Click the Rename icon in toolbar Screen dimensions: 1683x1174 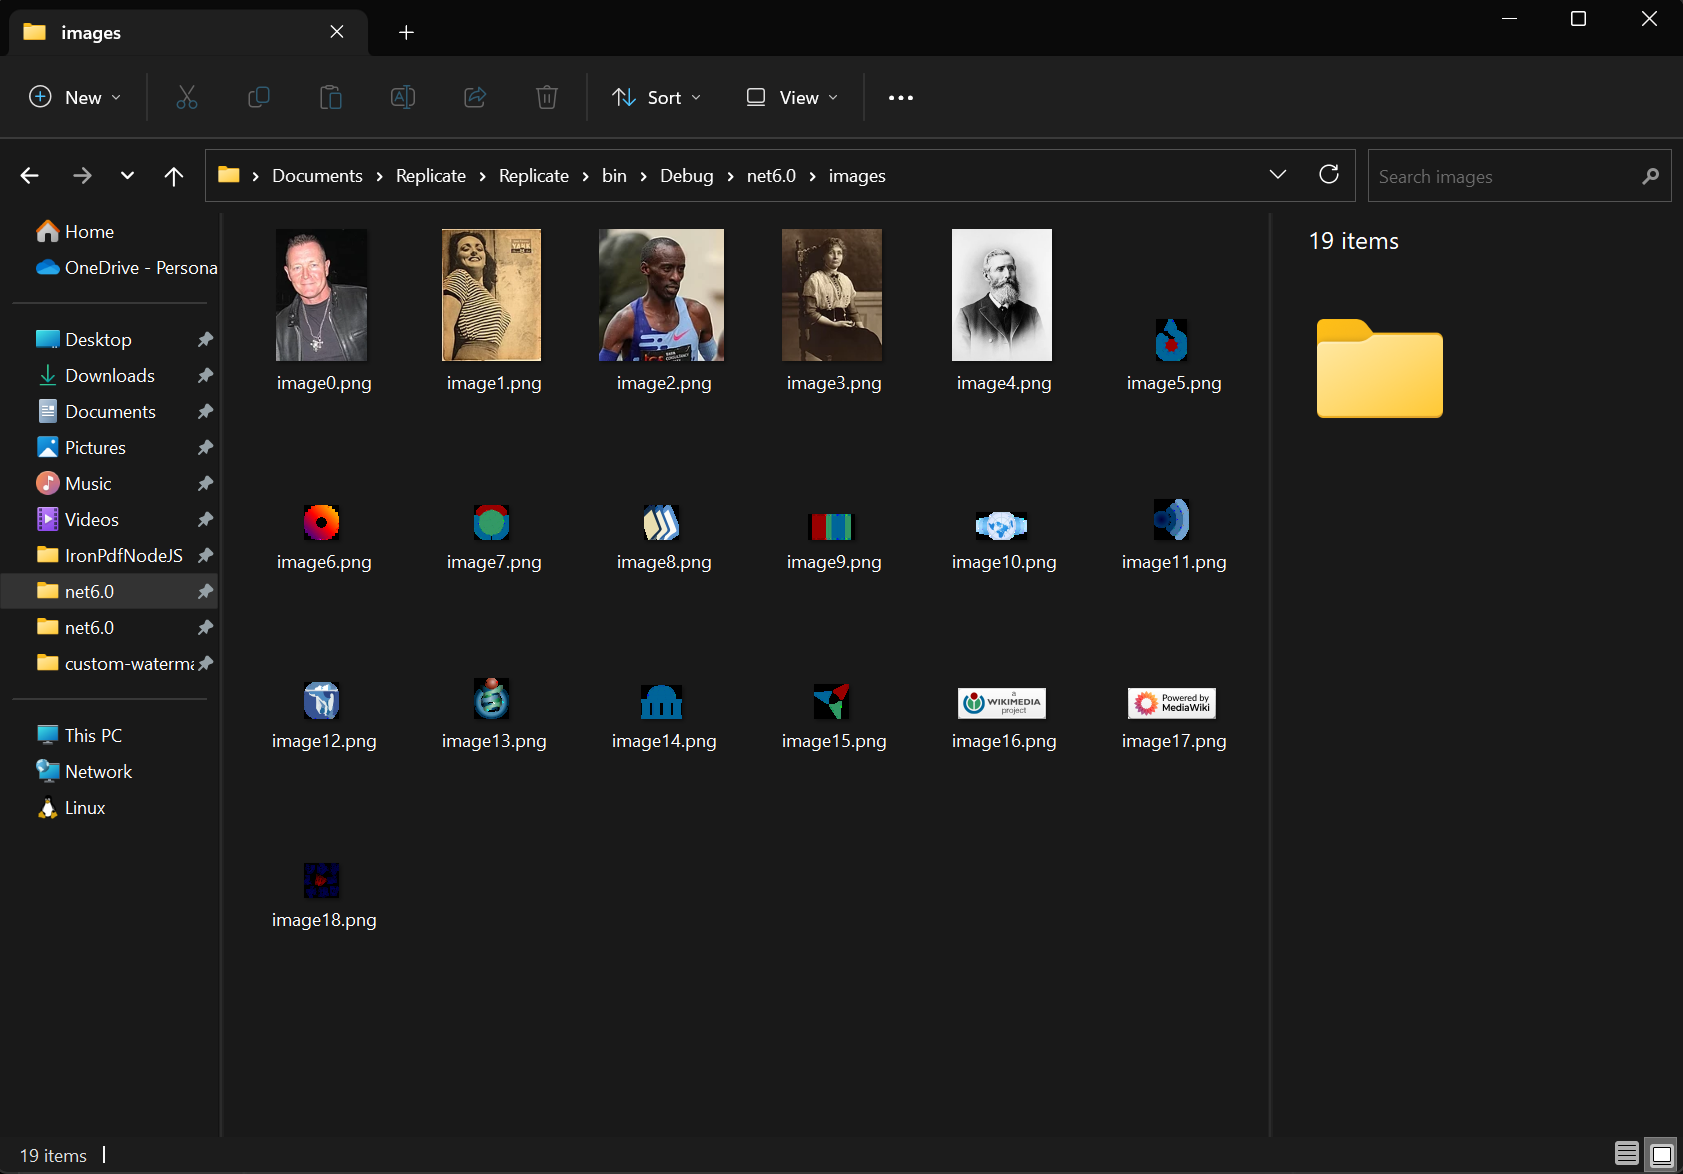click(403, 97)
